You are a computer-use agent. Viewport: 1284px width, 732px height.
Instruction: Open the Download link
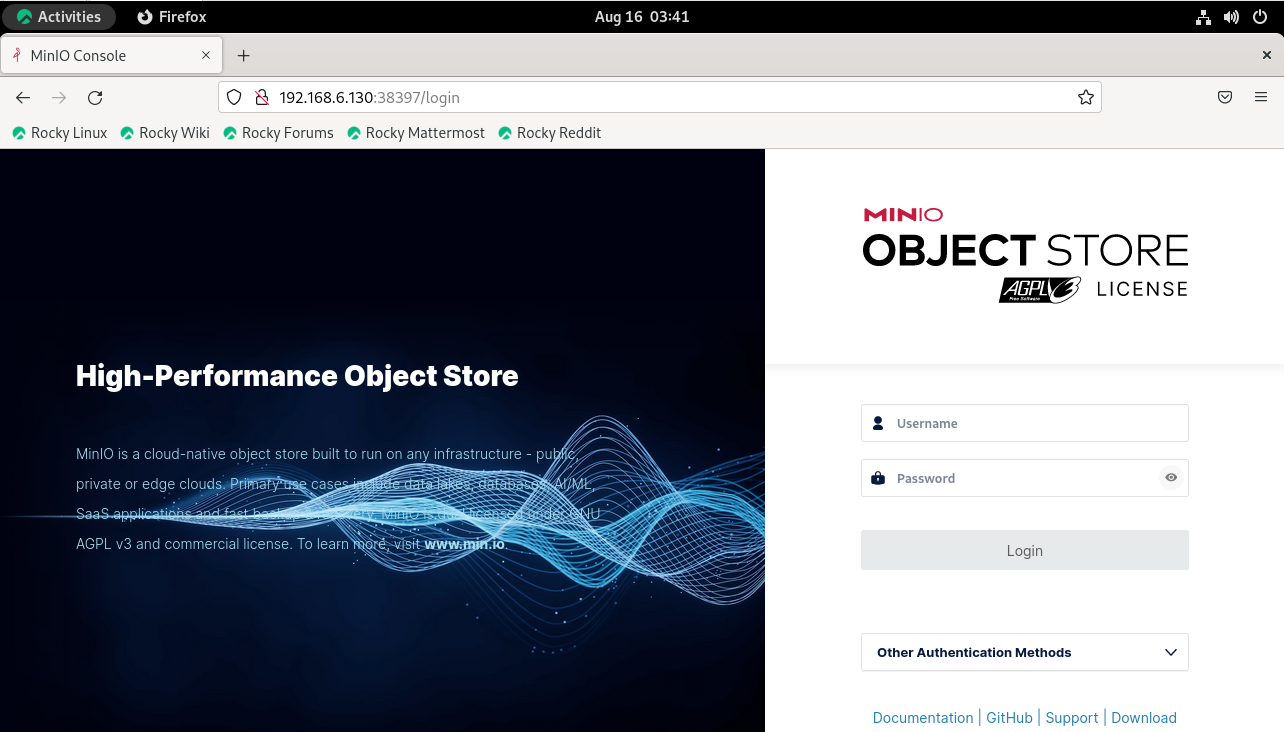(x=1144, y=718)
